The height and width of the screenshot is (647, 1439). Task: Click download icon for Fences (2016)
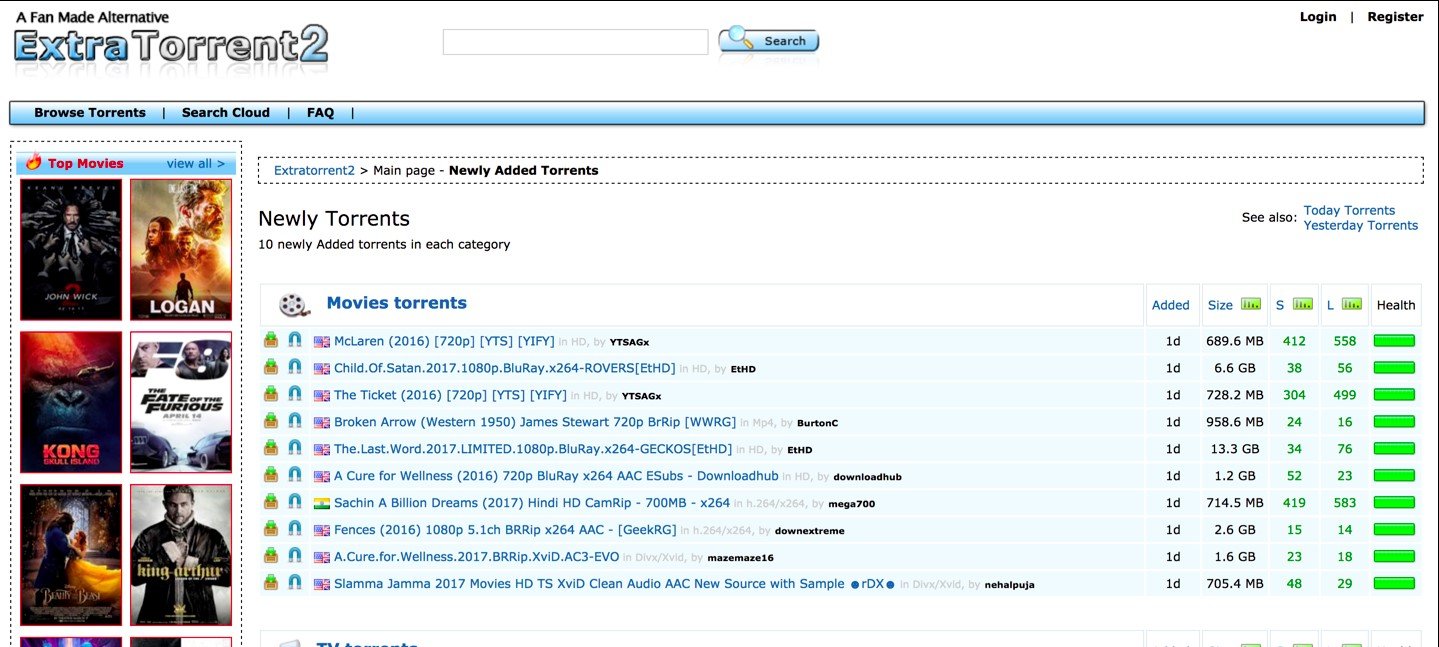[271, 529]
